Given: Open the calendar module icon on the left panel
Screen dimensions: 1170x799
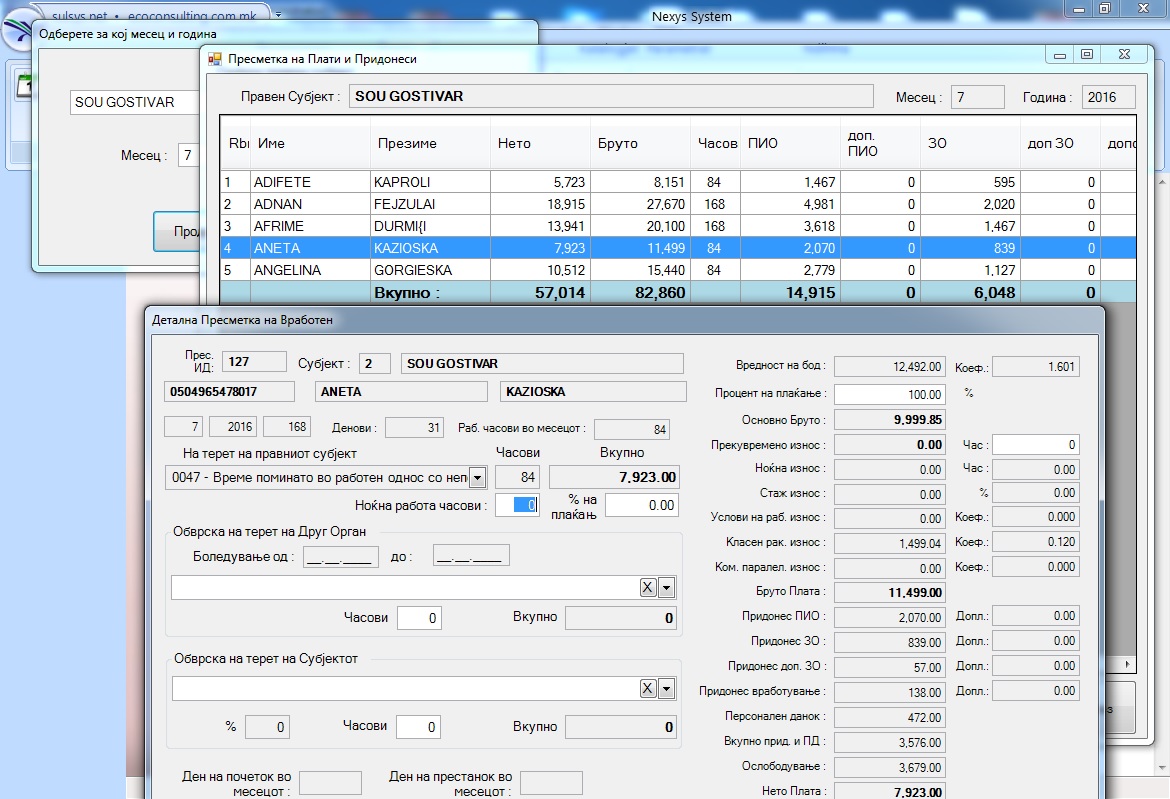Looking at the screenshot, I should pyautogui.click(x=25, y=82).
